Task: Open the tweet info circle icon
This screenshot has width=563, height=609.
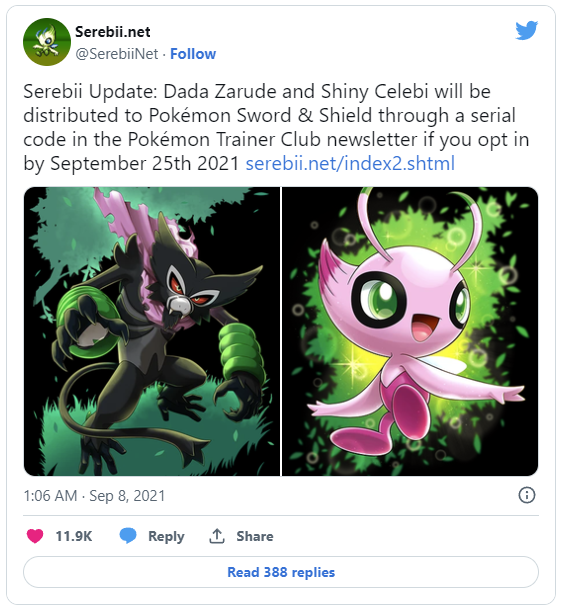Action: click(x=527, y=495)
